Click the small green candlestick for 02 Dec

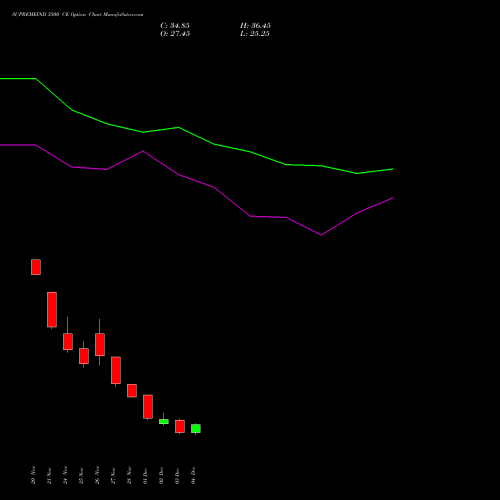(x=164, y=421)
